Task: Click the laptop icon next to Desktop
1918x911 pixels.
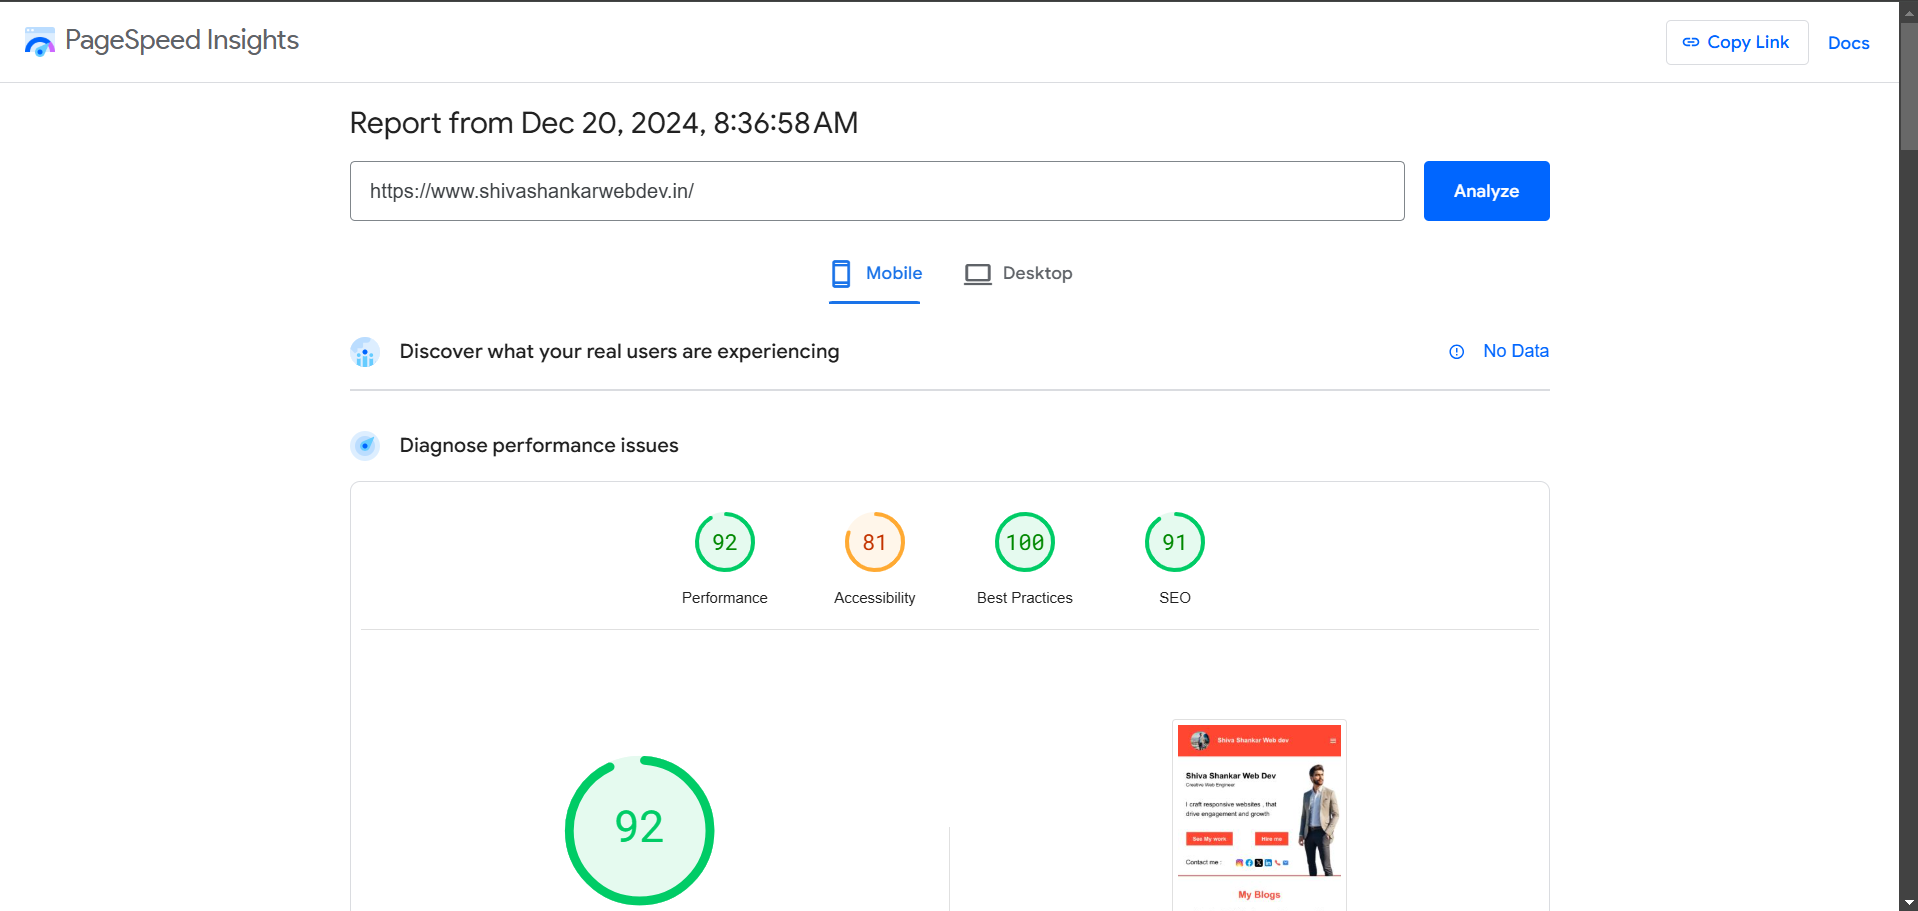Action: tap(977, 273)
